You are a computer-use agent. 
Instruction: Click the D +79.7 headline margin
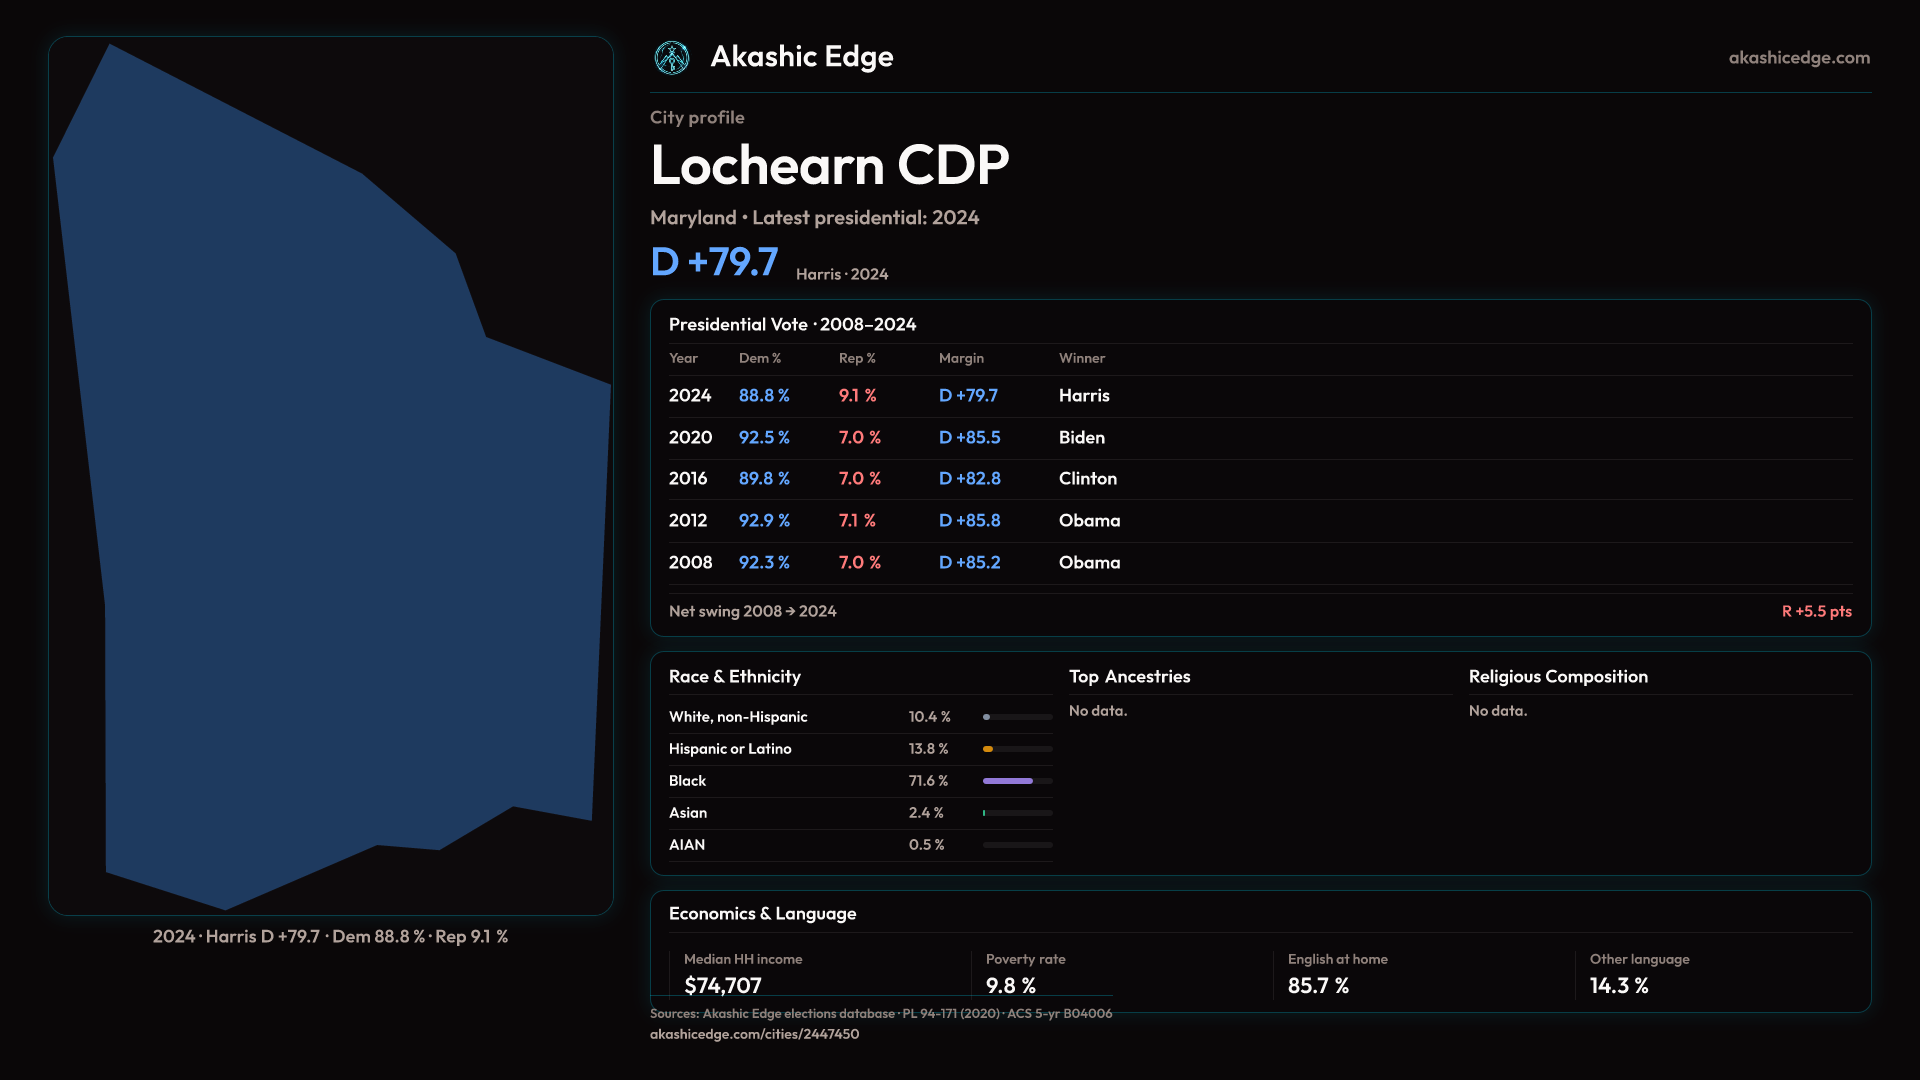pyautogui.click(x=714, y=262)
